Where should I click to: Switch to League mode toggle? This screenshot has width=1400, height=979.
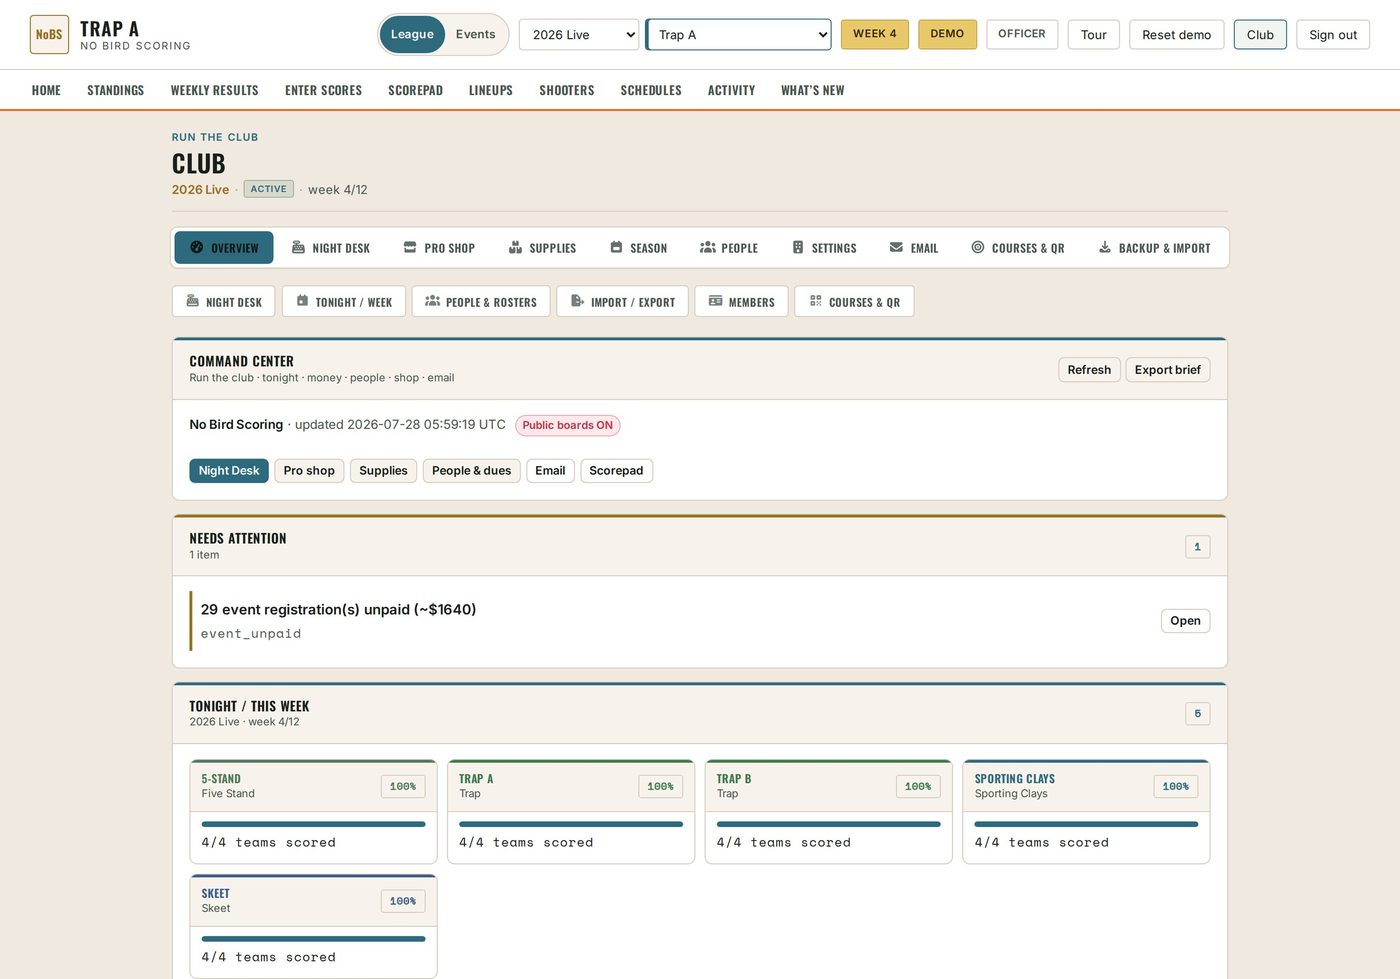(412, 34)
